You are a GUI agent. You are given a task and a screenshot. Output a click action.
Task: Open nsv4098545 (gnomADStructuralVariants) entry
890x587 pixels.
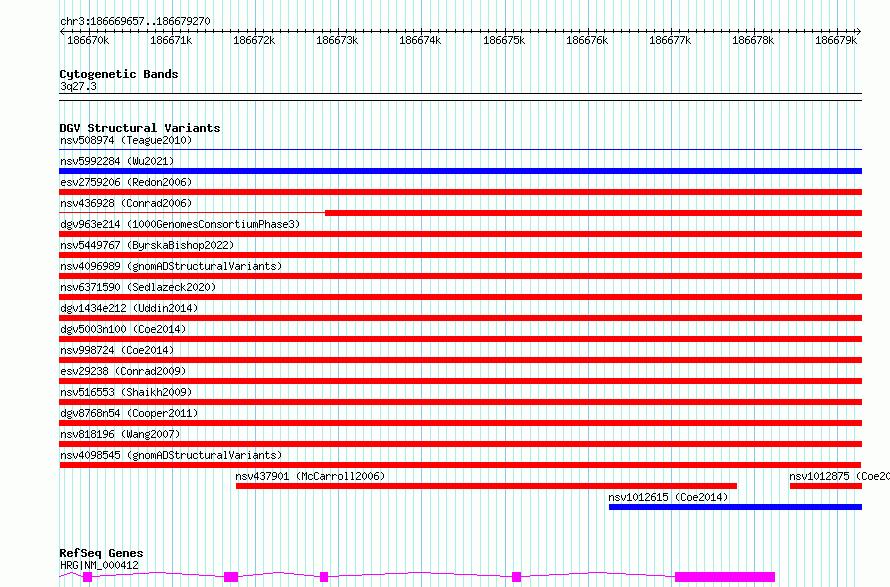point(171,455)
